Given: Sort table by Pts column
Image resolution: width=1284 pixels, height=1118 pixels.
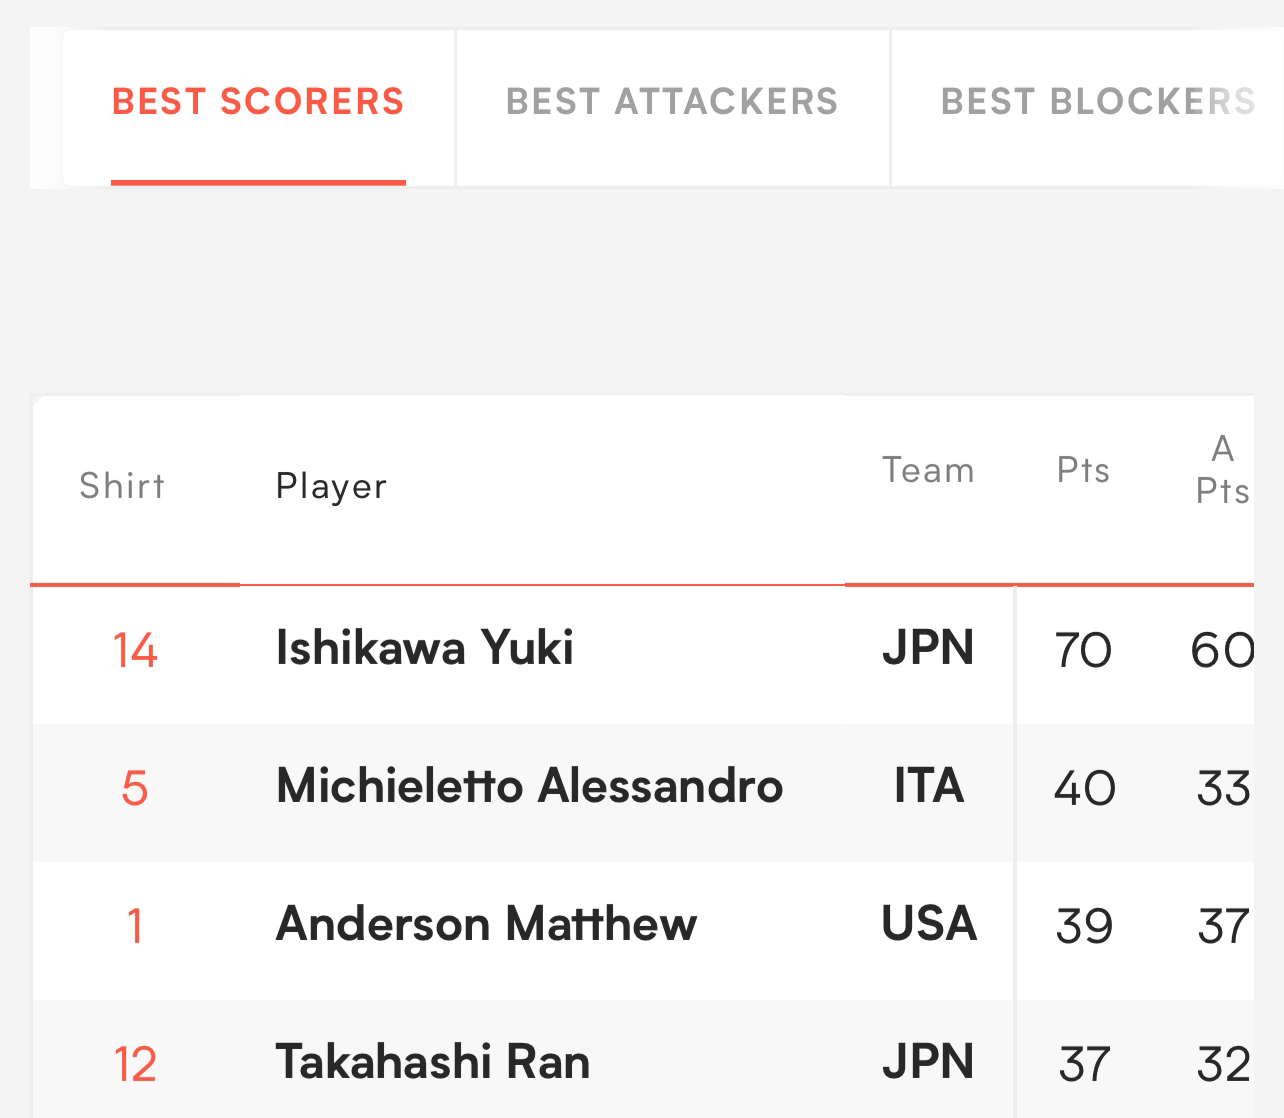Looking at the screenshot, I should tap(1084, 470).
